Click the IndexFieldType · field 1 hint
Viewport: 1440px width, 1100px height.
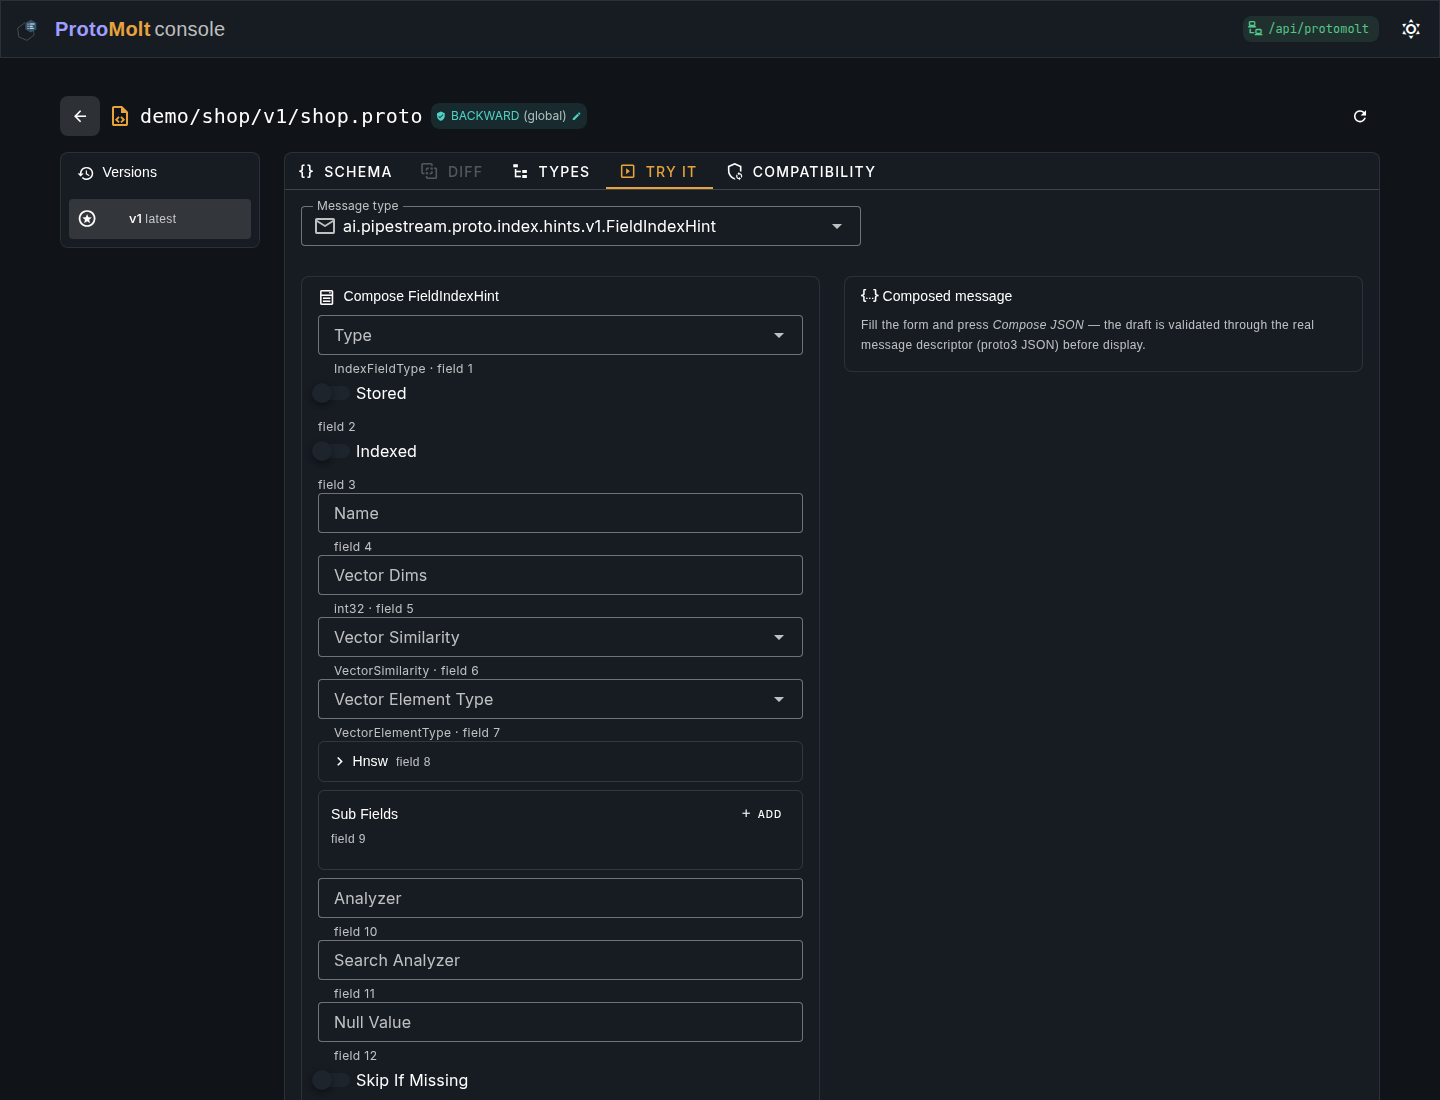pos(404,369)
